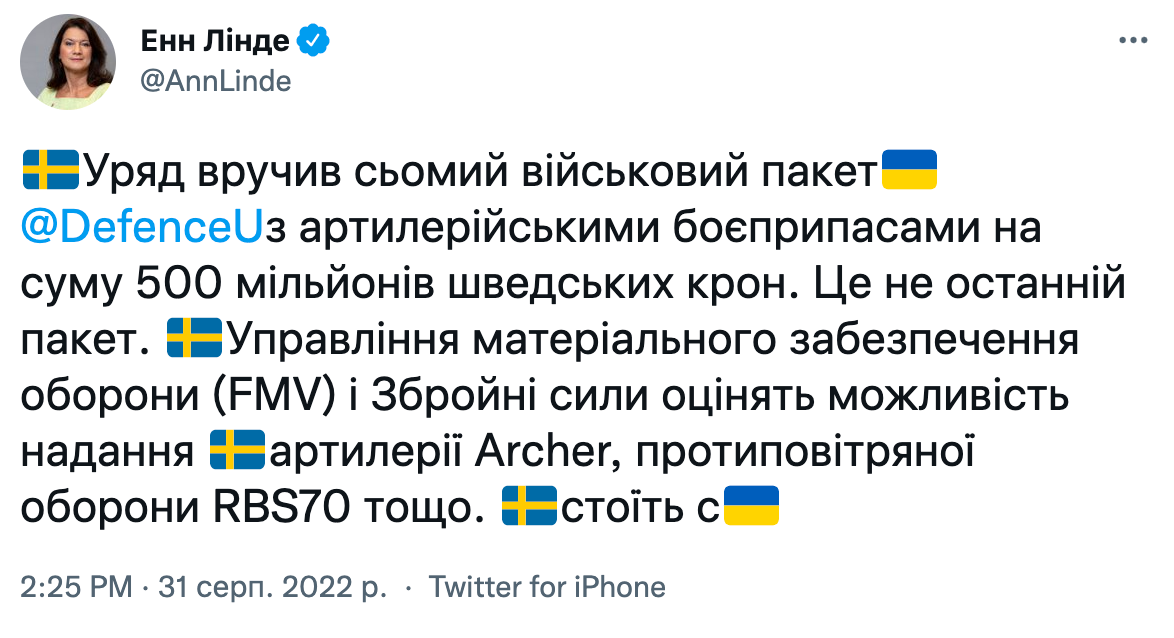Screen dimensions: 1174x638
Task: Click Енн Лінде's profile picture
Action: (68, 56)
